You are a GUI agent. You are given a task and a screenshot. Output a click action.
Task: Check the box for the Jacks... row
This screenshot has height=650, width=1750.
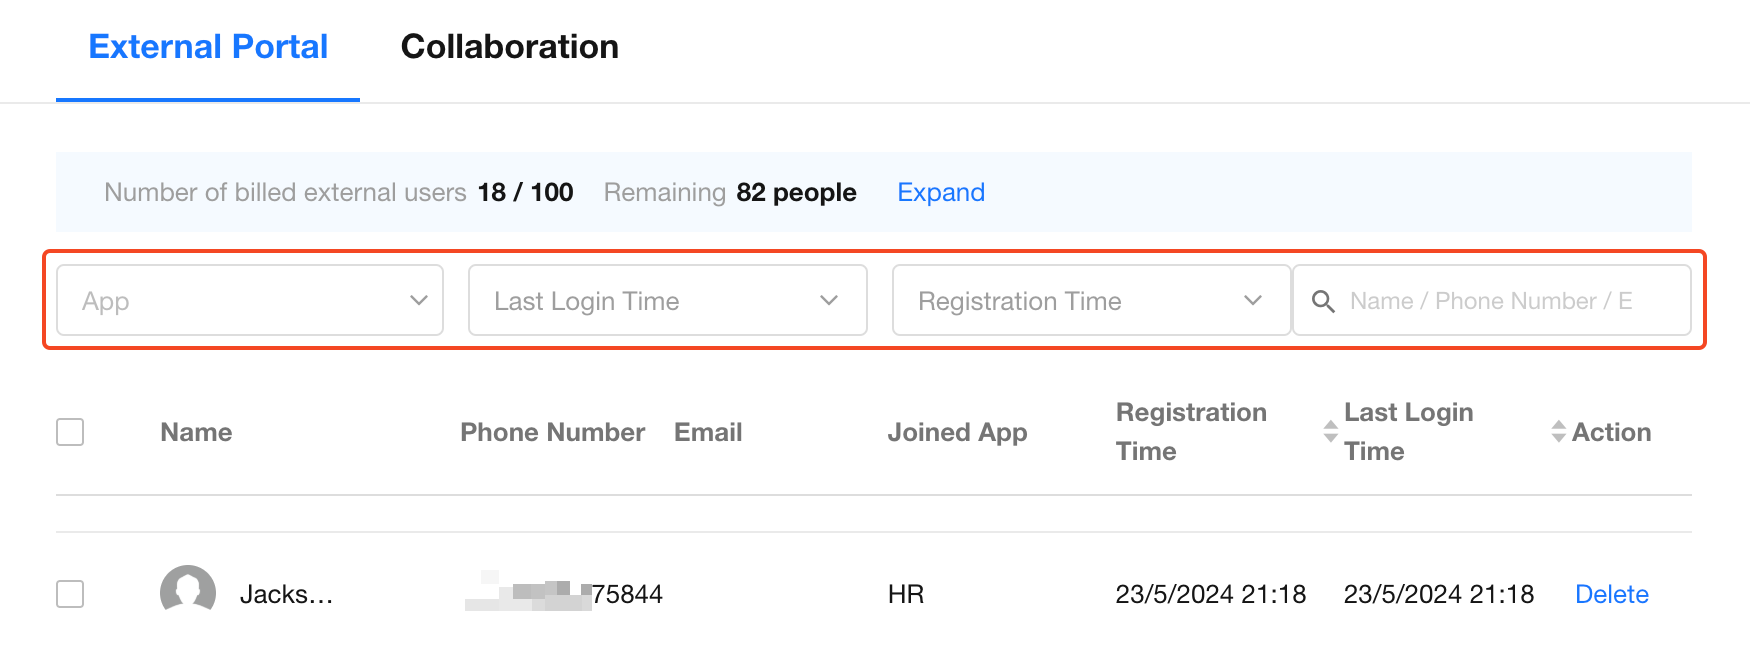coord(70,594)
